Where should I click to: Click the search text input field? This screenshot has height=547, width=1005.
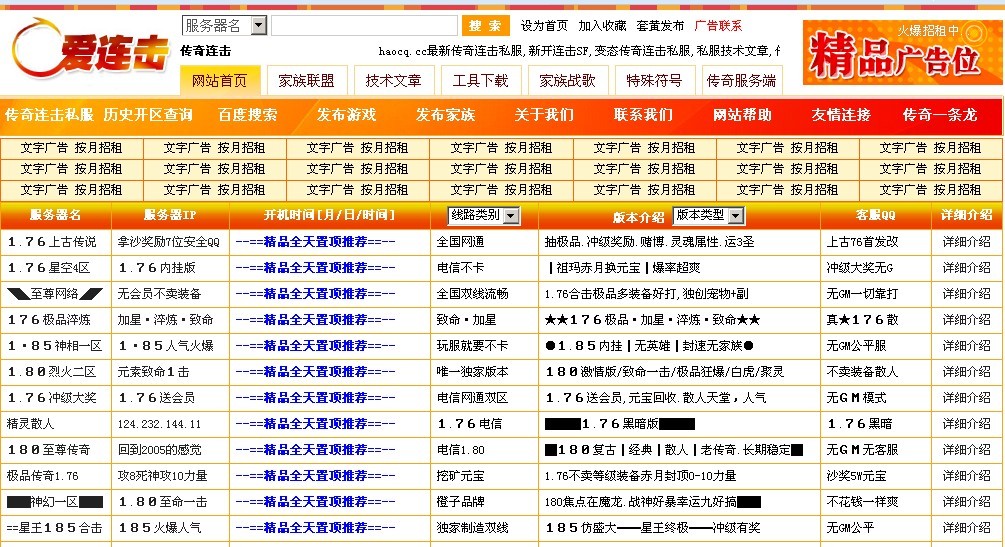coord(363,26)
